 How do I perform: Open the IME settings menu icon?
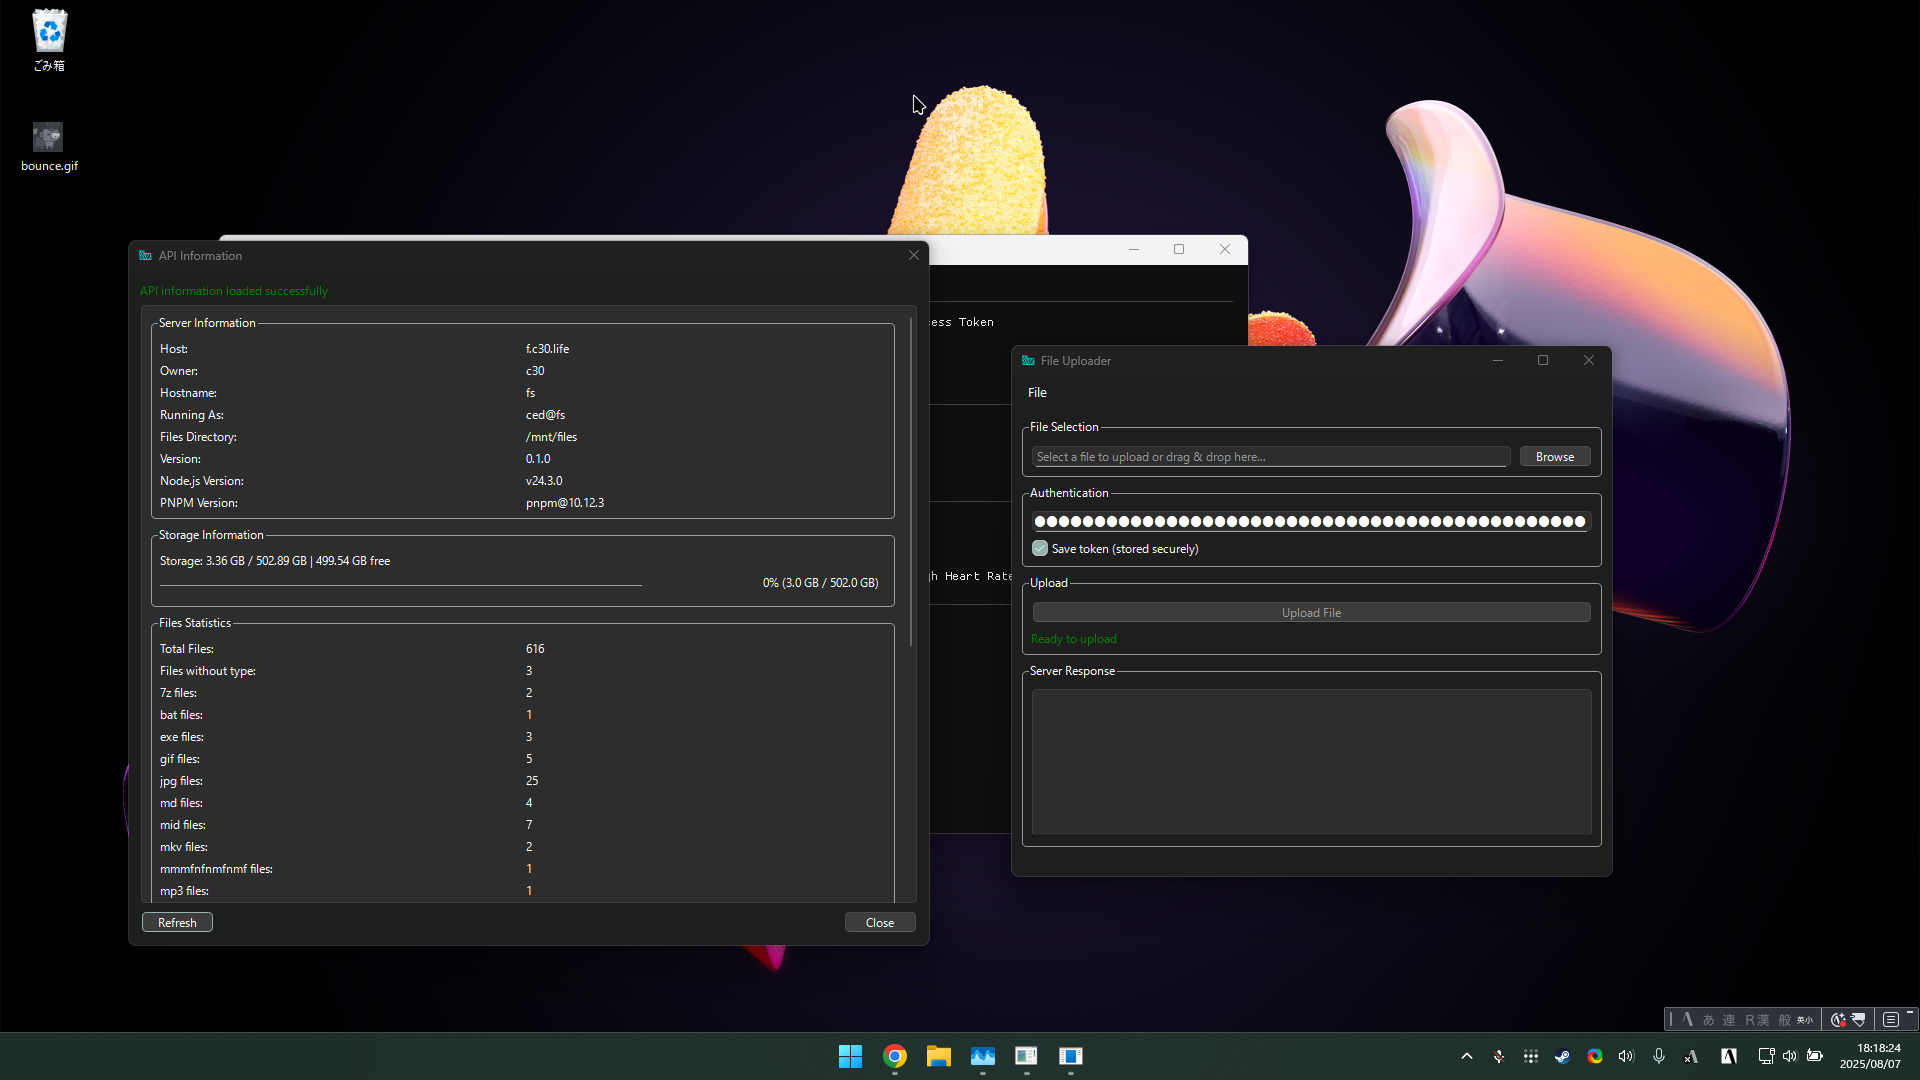1890,1020
